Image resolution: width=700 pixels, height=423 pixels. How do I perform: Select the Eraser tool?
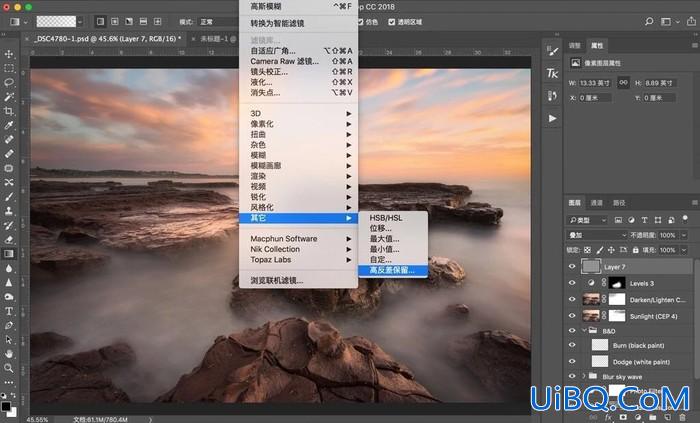(x=8, y=240)
